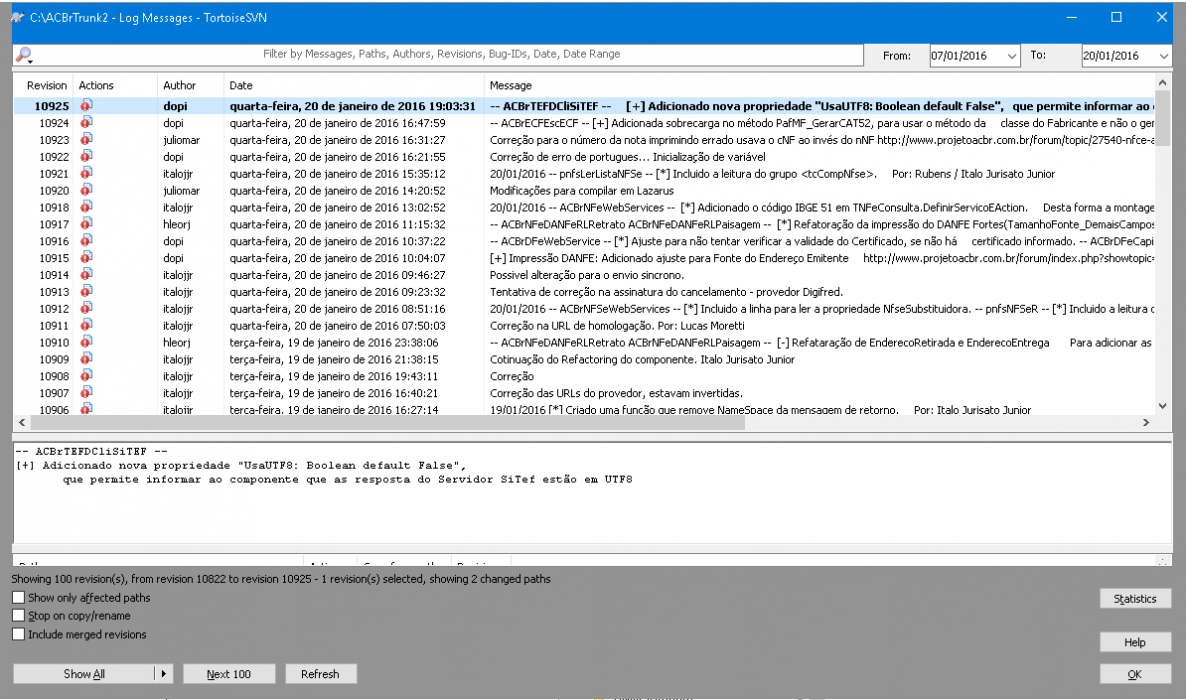Click the horizontal scrollbar left arrow
The height and width of the screenshot is (700, 1186).
click(x=22, y=422)
